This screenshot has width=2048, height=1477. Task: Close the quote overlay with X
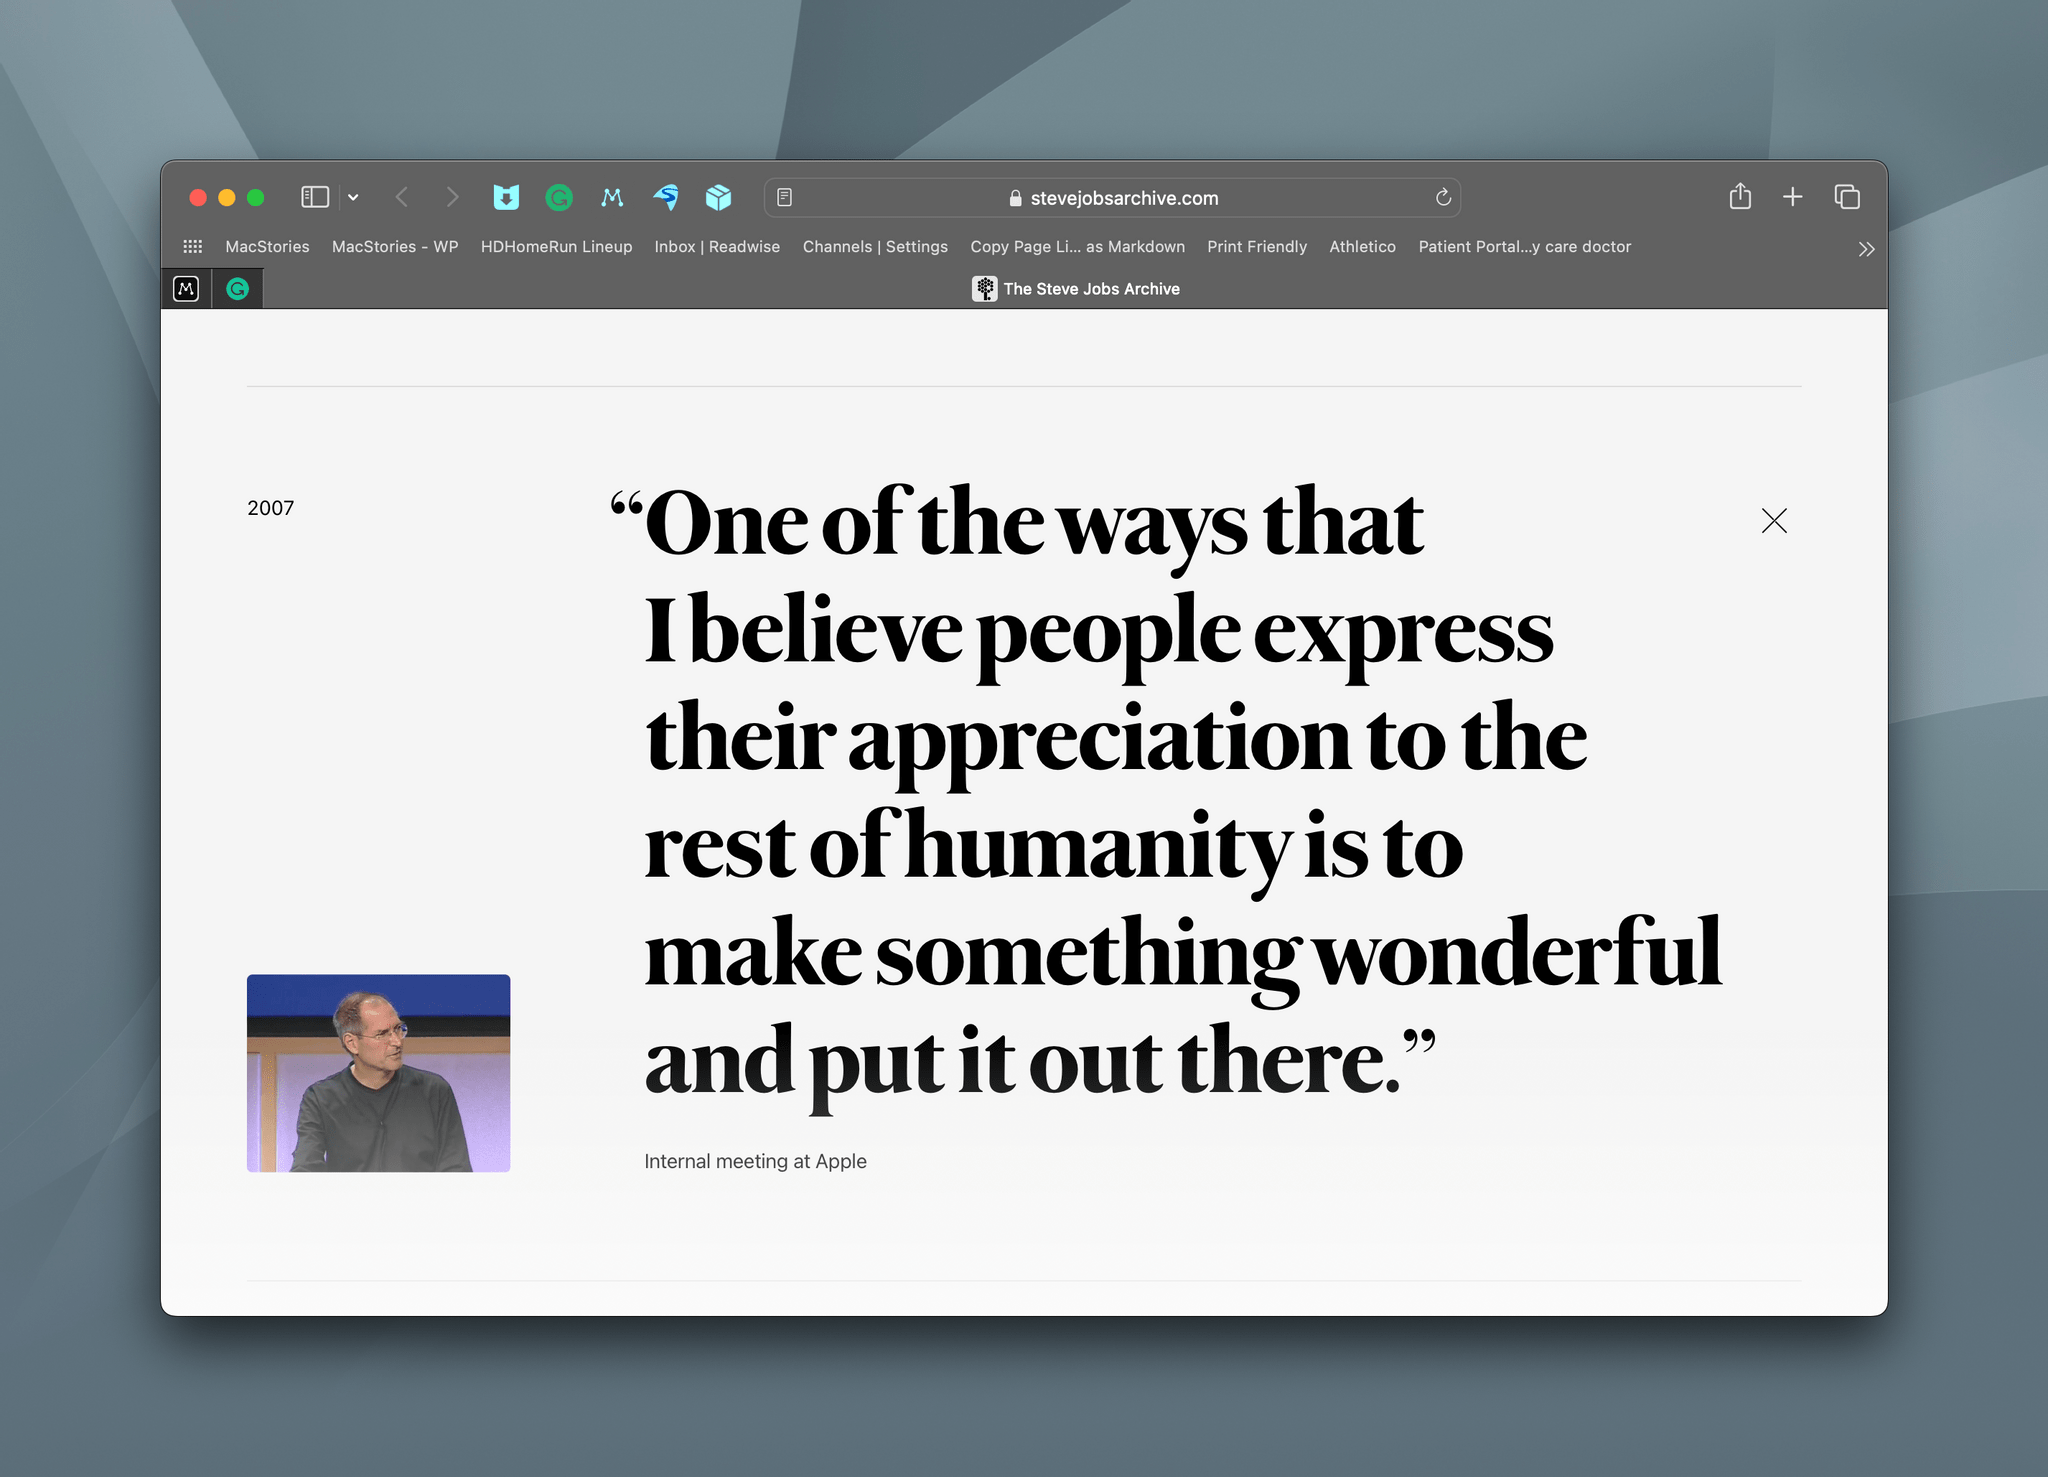(x=1774, y=520)
